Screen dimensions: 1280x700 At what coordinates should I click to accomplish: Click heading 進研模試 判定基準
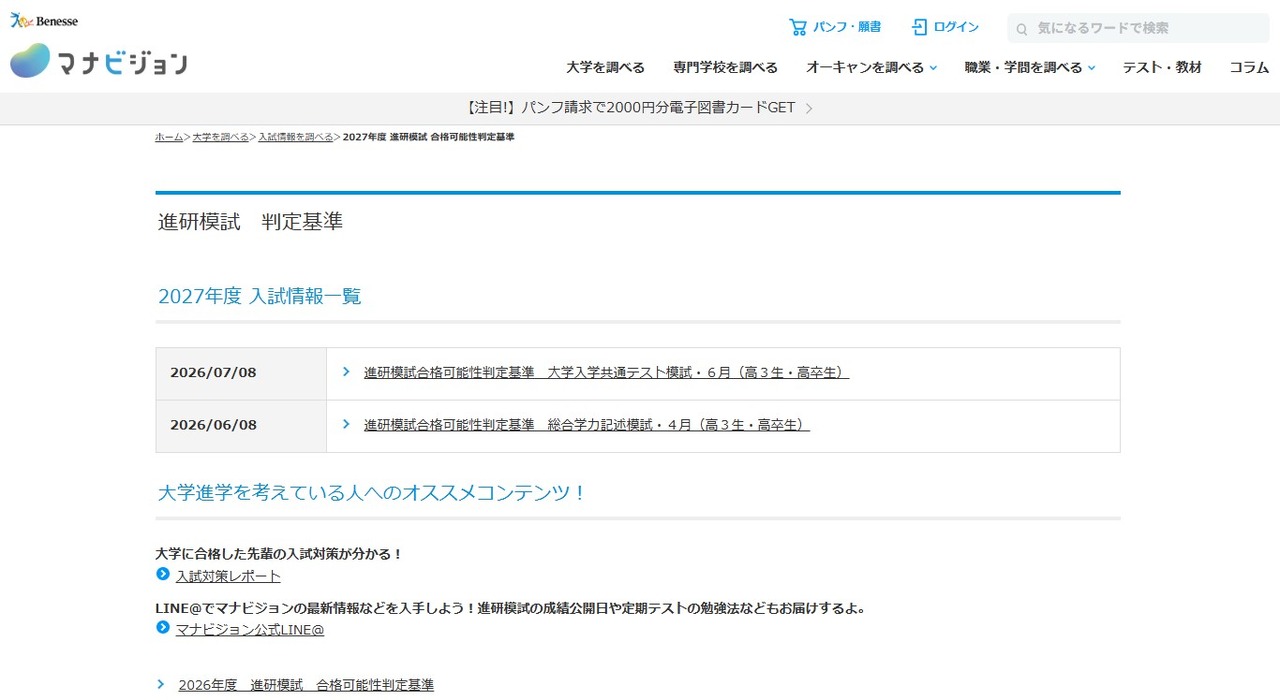(250, 222)
